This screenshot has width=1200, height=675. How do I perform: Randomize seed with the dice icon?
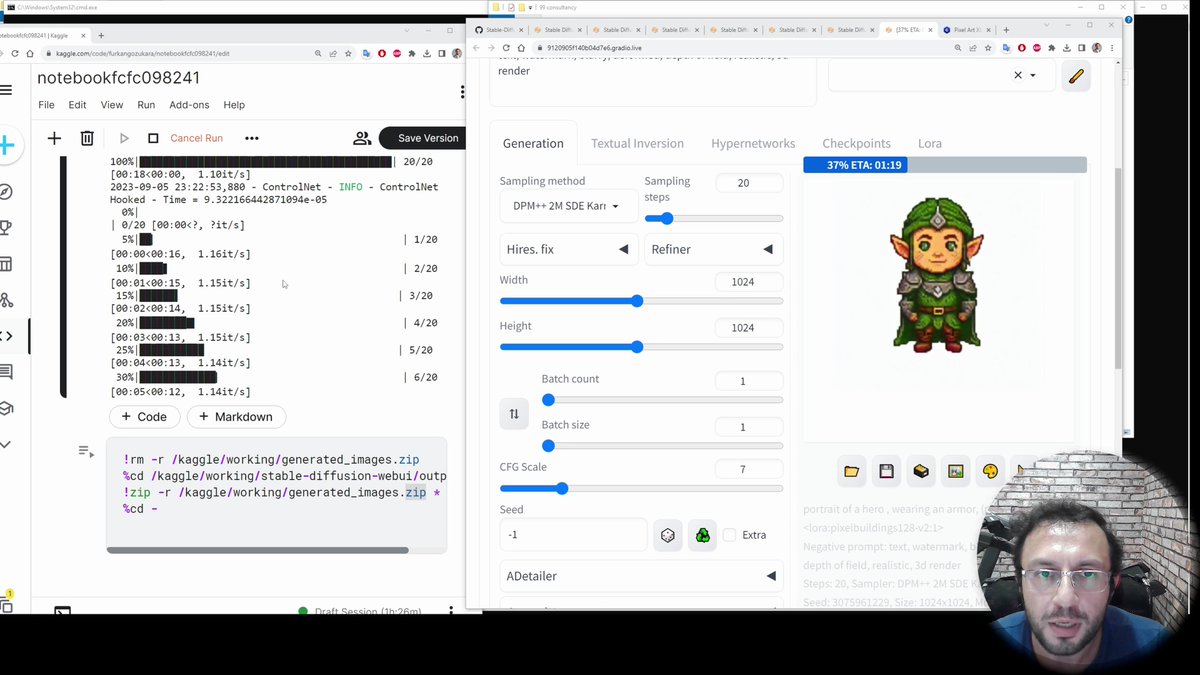tap(668, 535)
